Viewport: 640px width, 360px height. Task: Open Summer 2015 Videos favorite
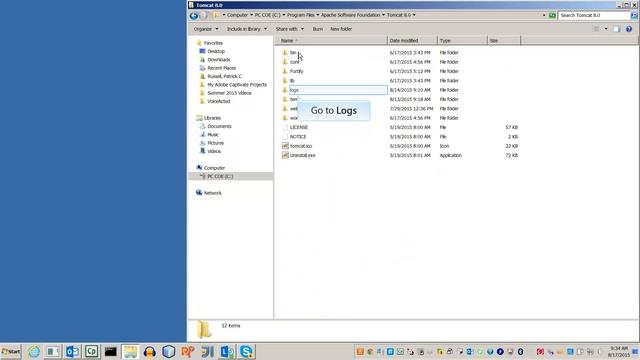229,93
